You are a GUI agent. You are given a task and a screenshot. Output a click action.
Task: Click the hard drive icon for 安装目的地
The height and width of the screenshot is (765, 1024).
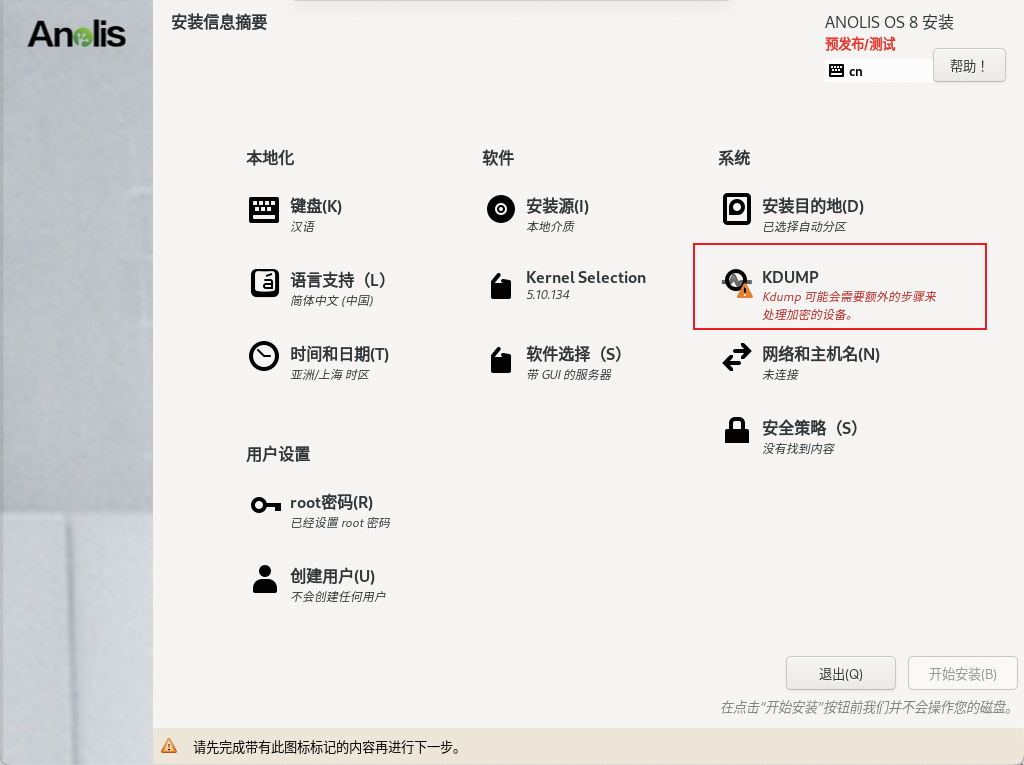point(737,210)
